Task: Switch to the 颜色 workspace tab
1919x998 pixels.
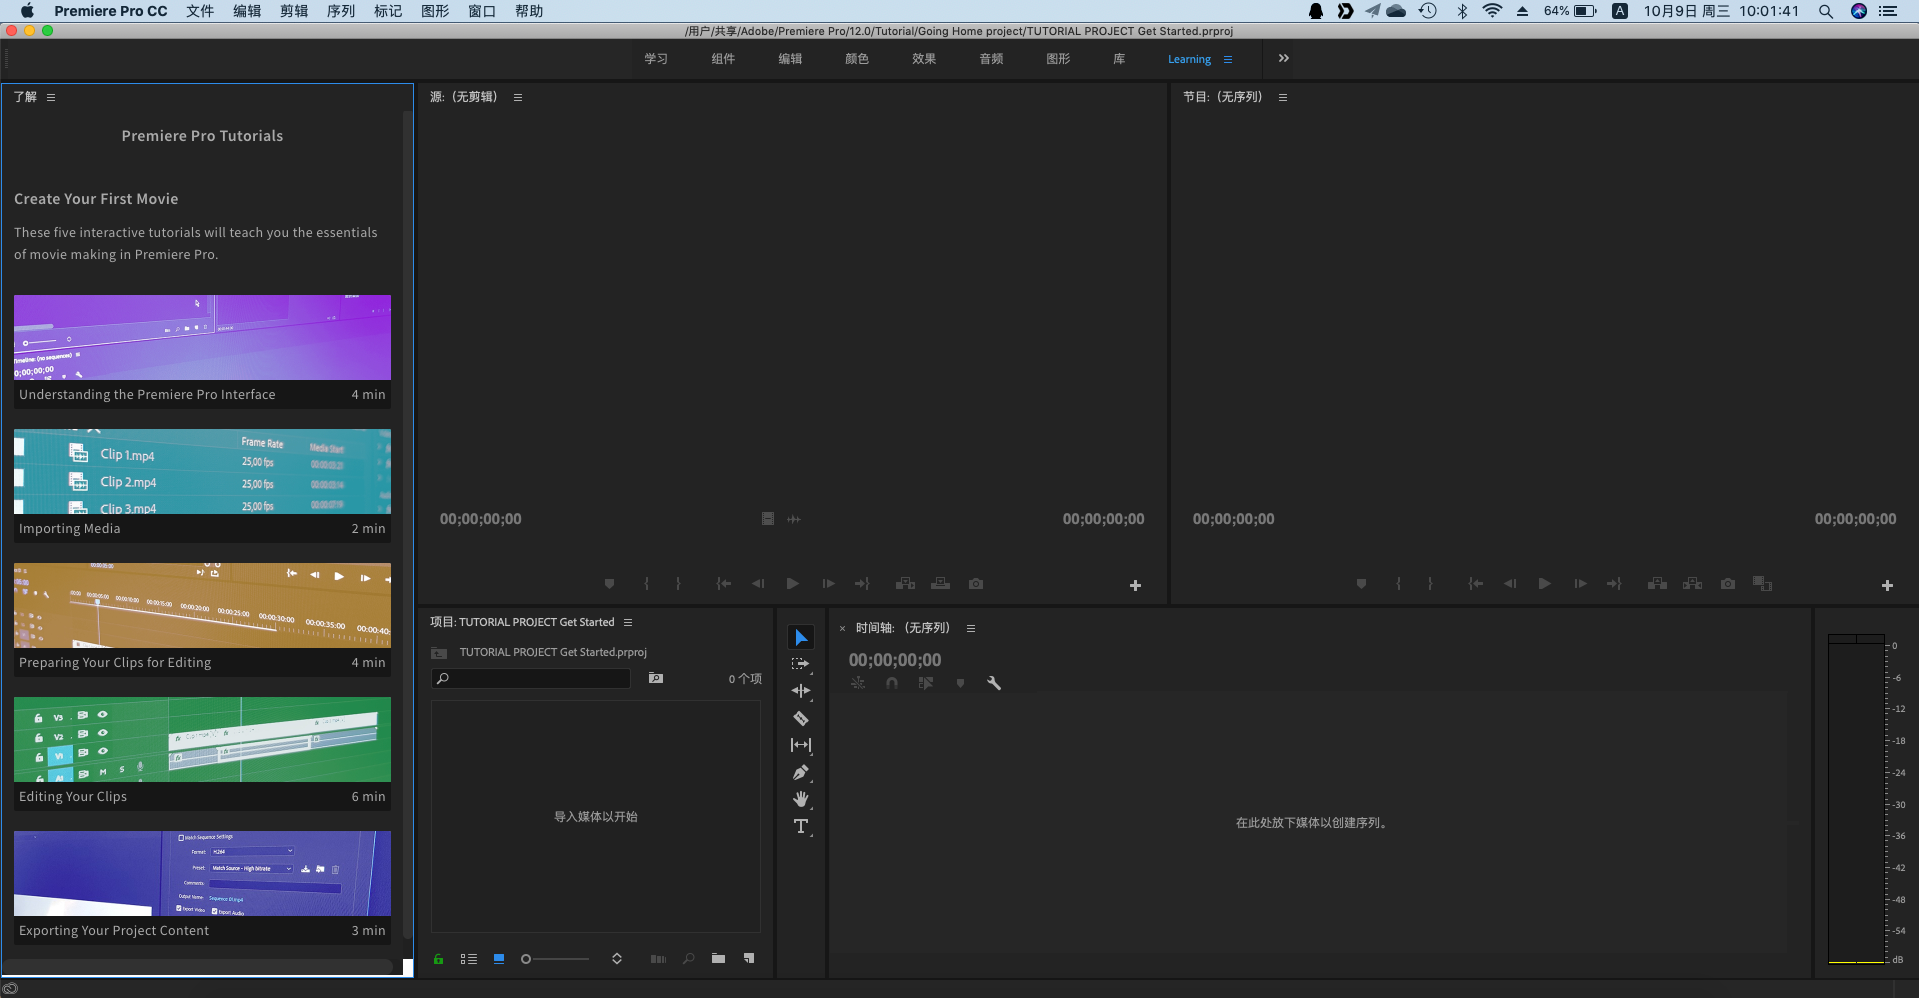Action: 856,59
